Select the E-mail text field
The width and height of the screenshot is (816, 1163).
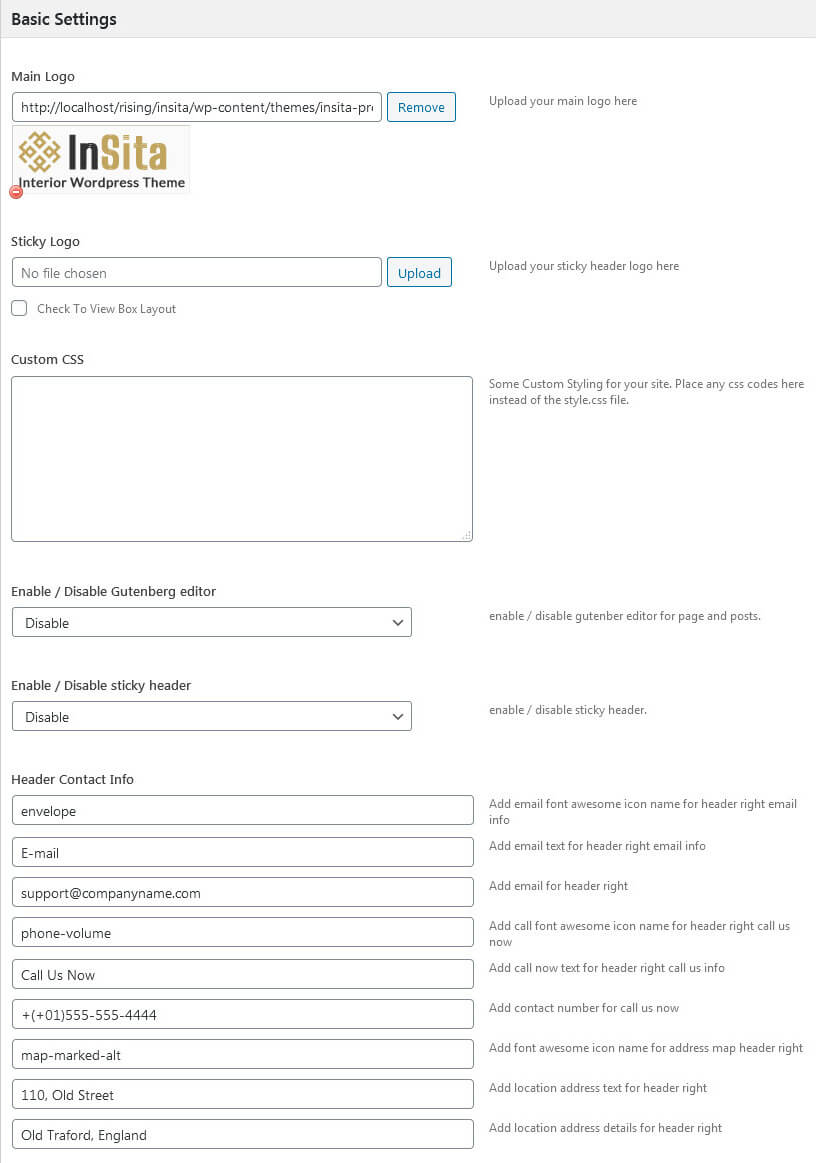point(242,853)
